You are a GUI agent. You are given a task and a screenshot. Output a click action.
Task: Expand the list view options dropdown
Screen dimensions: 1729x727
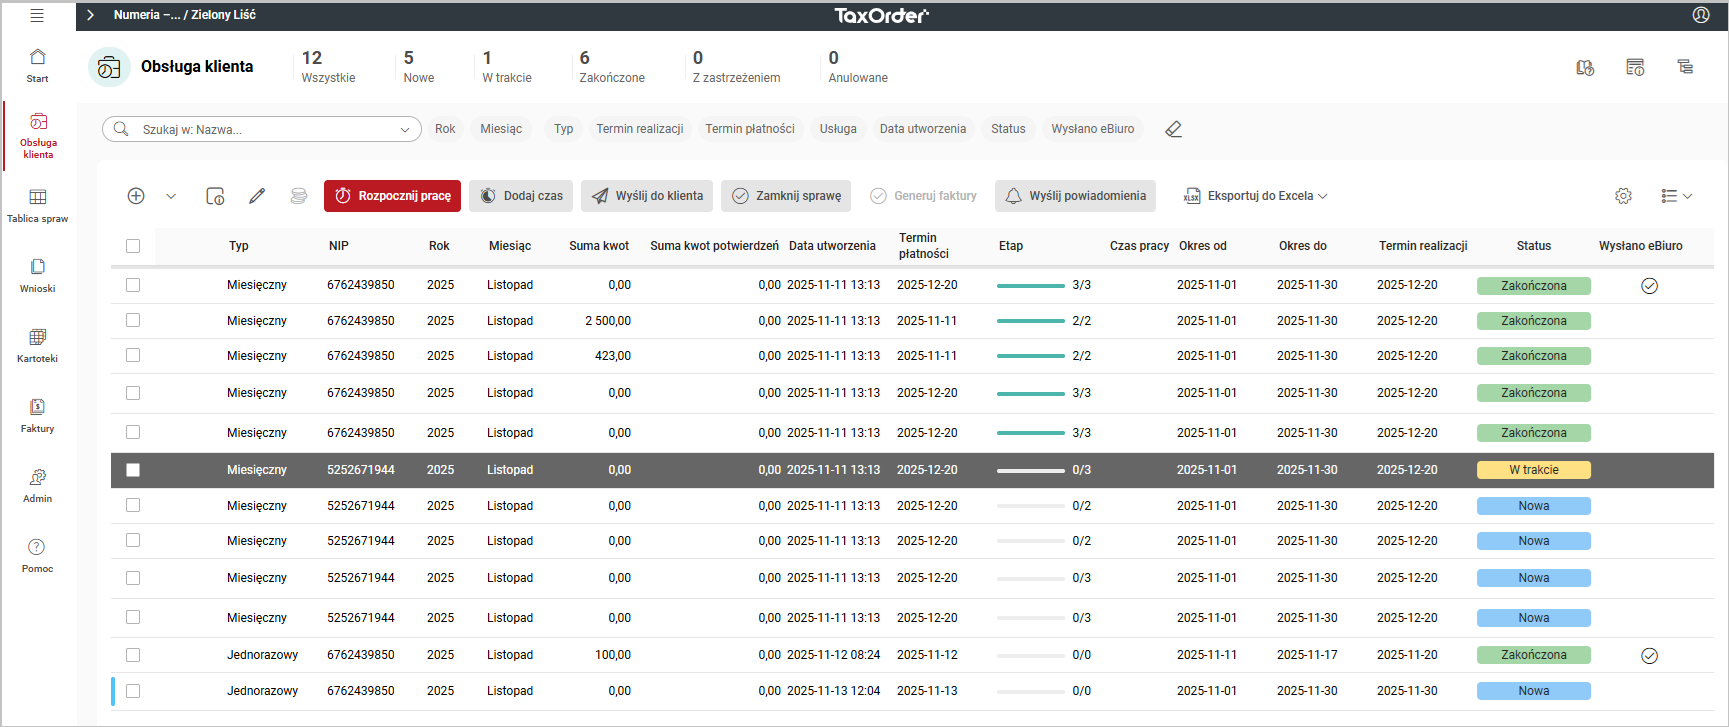tap(1676, 196)
